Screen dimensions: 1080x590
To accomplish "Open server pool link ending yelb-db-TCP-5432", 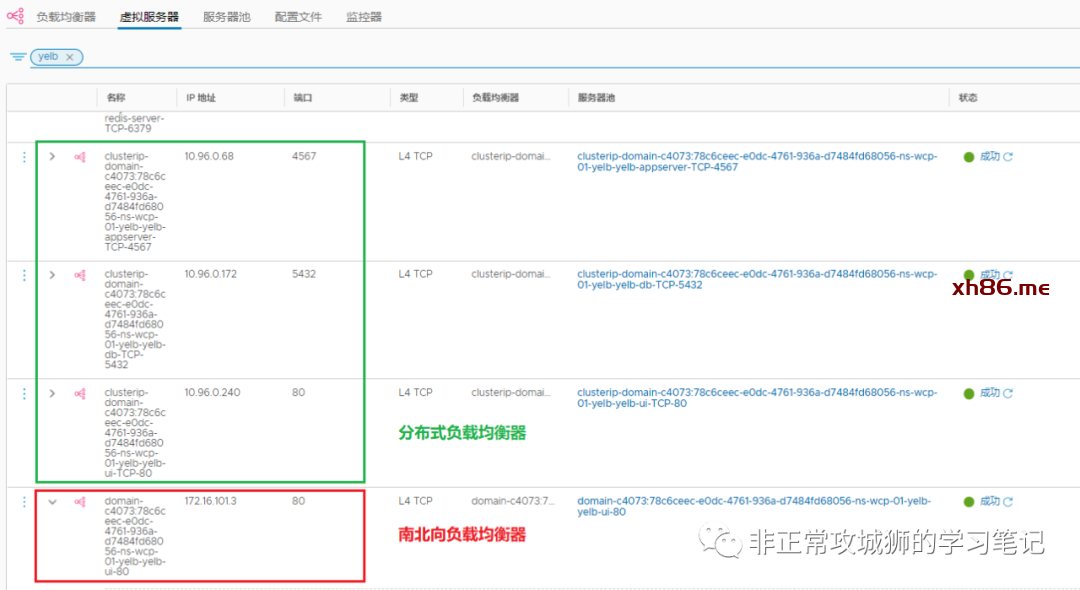I will click(757, 279).
